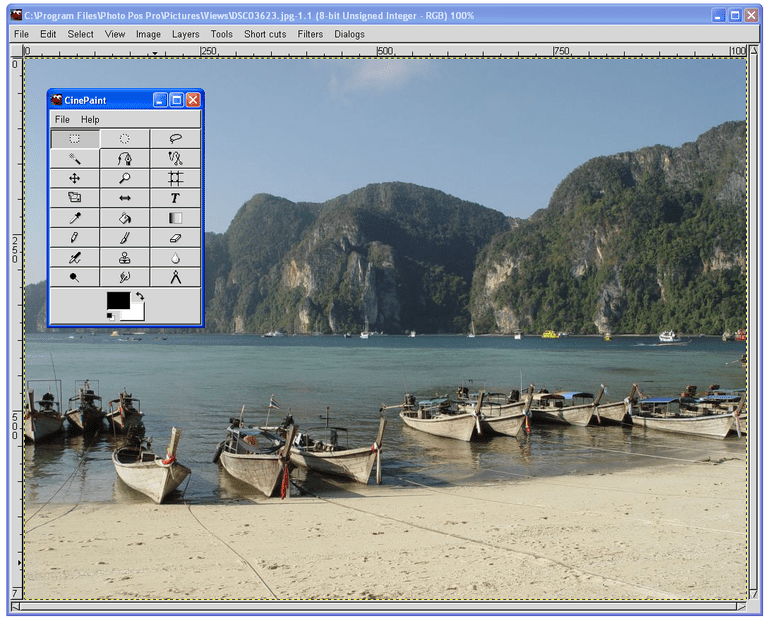Select the Rectangular selection tool
Viewport: 768px width, 621px height.
click(x=75, y=139)
